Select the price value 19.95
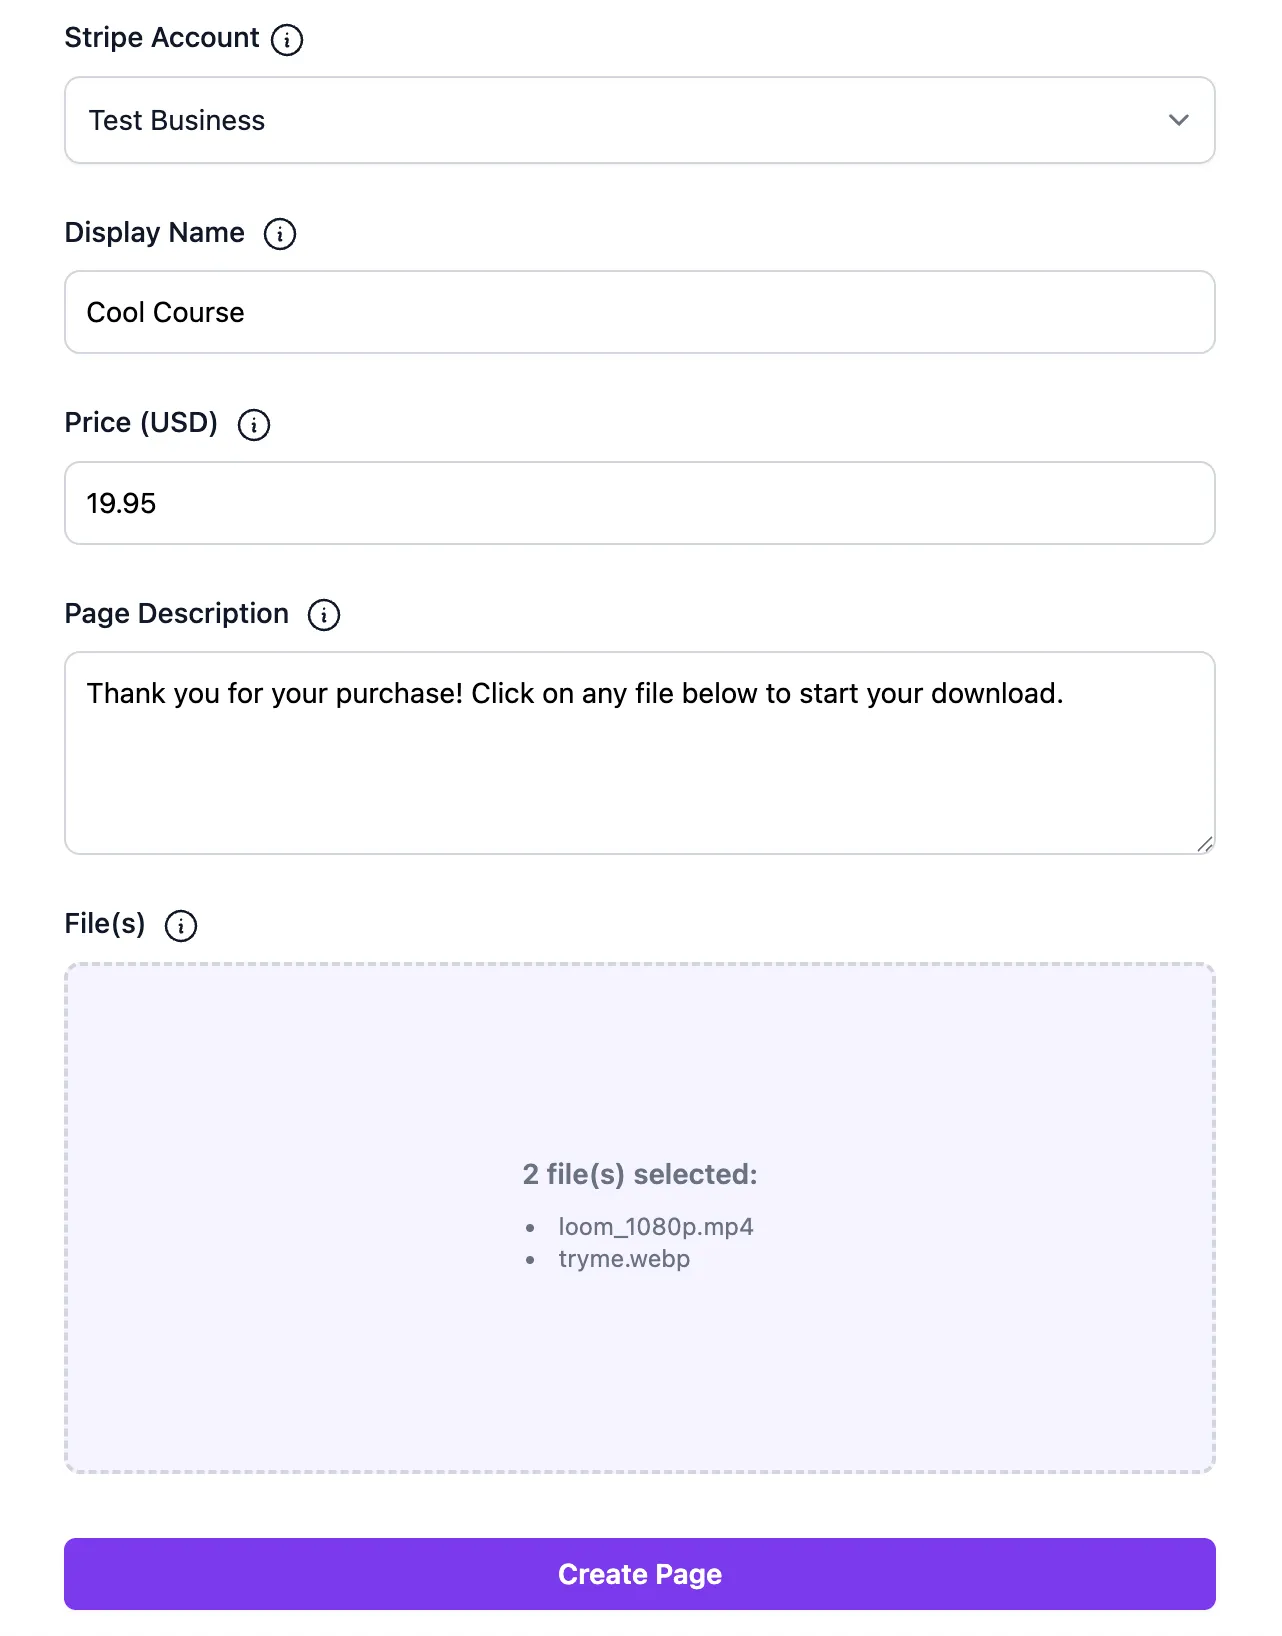The width and height of the screenshot is (1282, 1636). click(x=122, y=503)
